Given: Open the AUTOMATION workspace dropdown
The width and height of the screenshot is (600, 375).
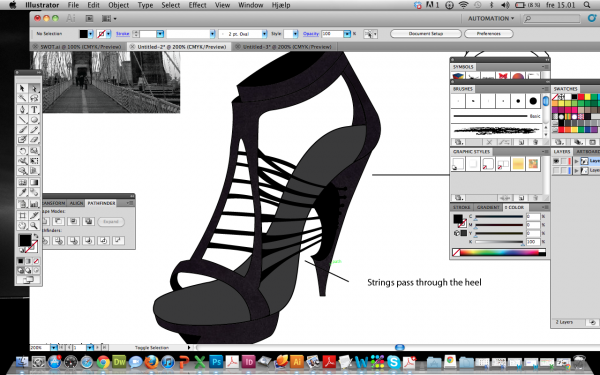Looking at the screenshot, I should click(491, 18).
